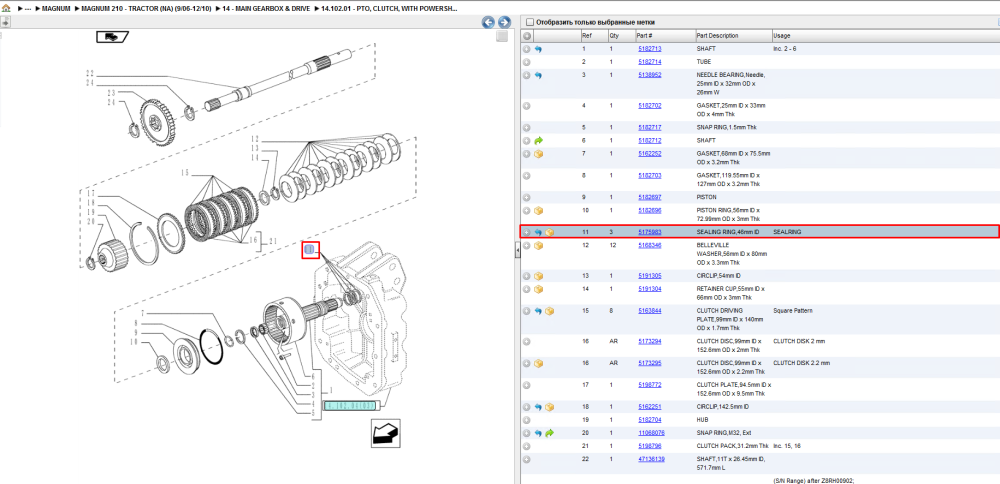Click blue back-arrow icon on SEALING RING row
Viewport: 1000px width, 484px height.
pos(538,232)
